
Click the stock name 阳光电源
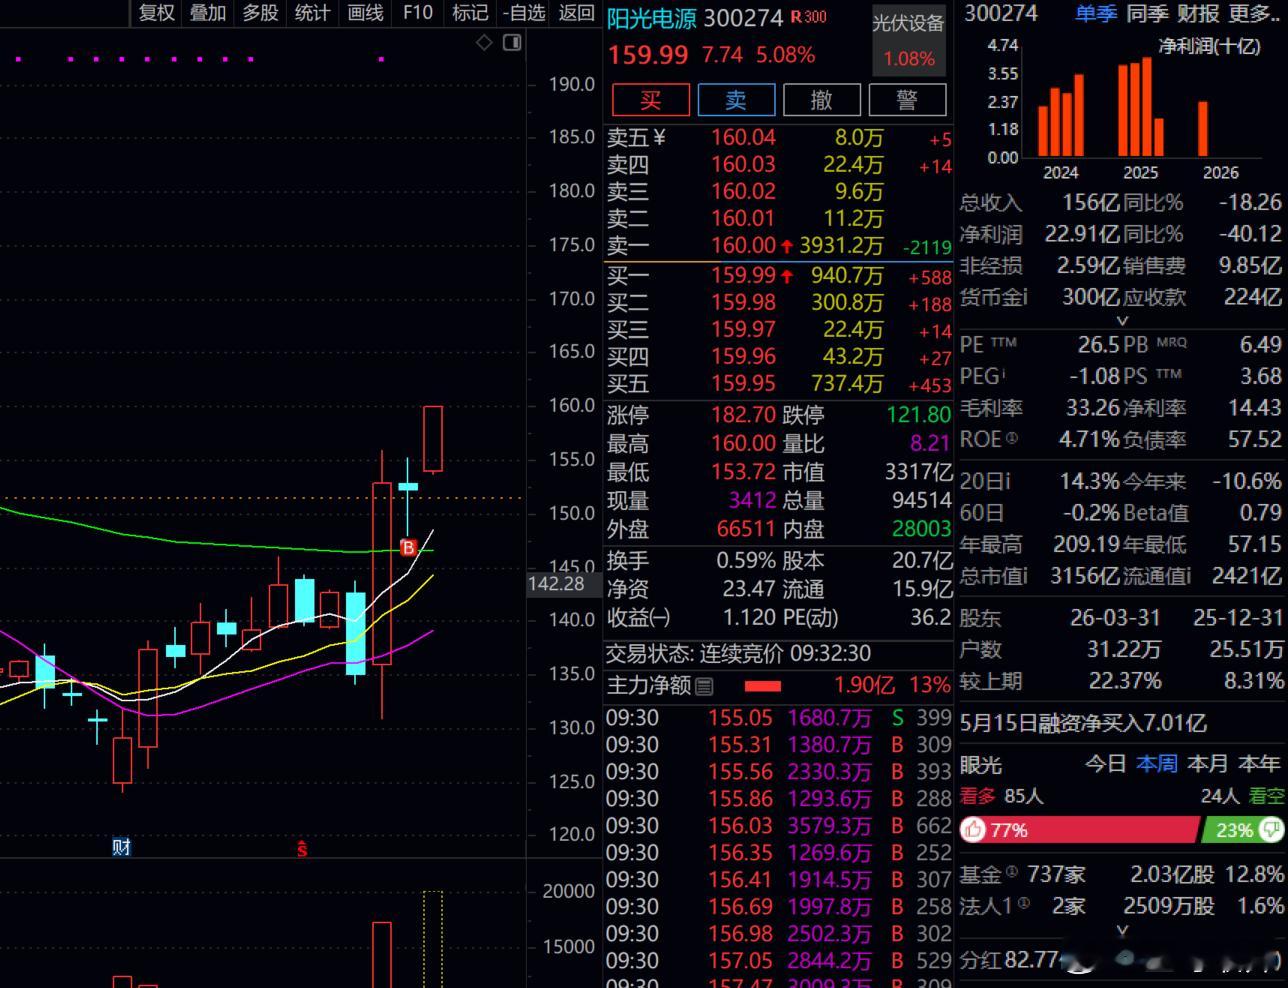click(x=652, y=18)
